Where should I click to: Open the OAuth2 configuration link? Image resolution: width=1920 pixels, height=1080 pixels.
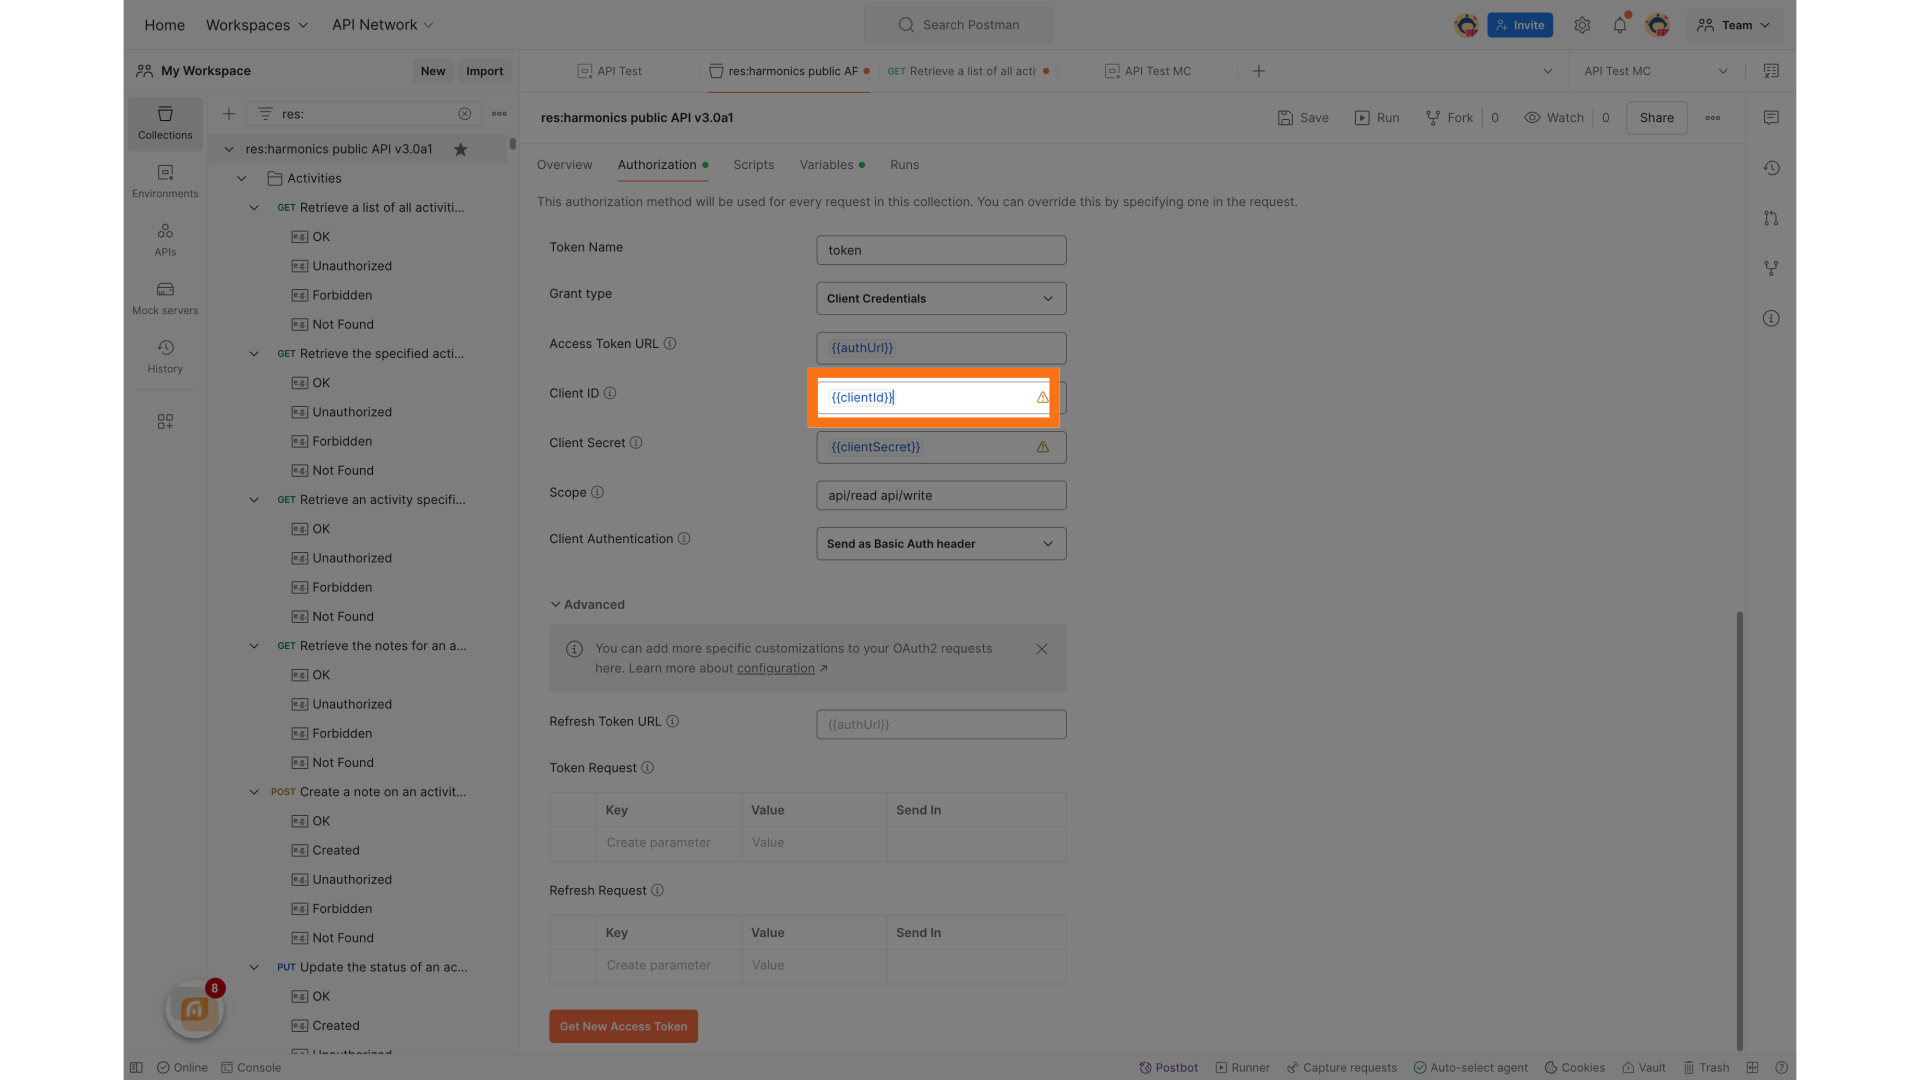[x=775, y=668]
